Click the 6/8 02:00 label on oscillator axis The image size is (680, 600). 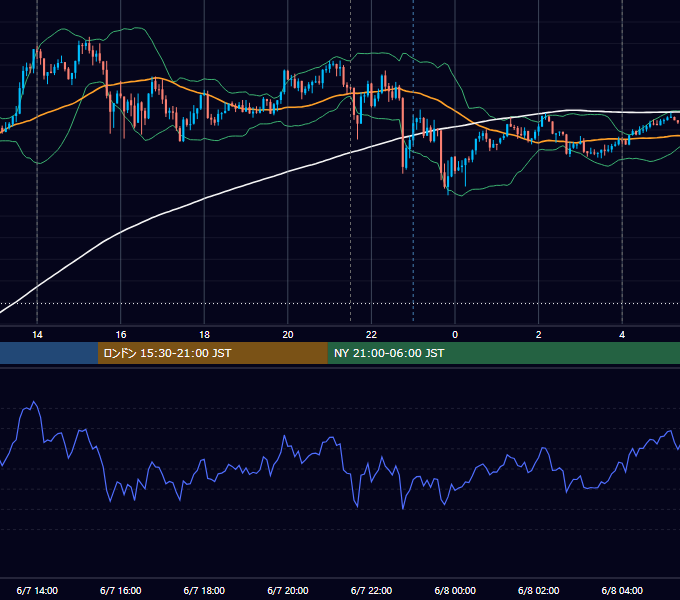click(x=539, y=590)
